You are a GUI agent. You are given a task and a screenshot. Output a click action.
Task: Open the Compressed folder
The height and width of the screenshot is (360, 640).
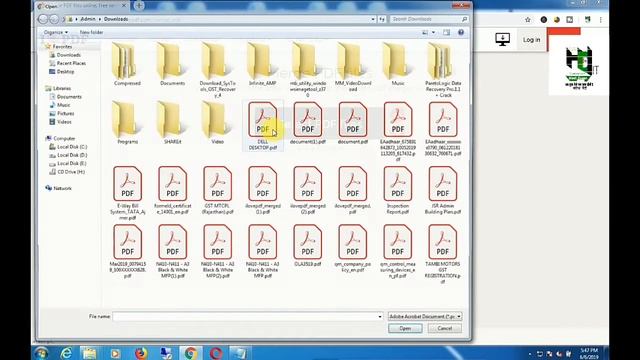pos(127,65)
